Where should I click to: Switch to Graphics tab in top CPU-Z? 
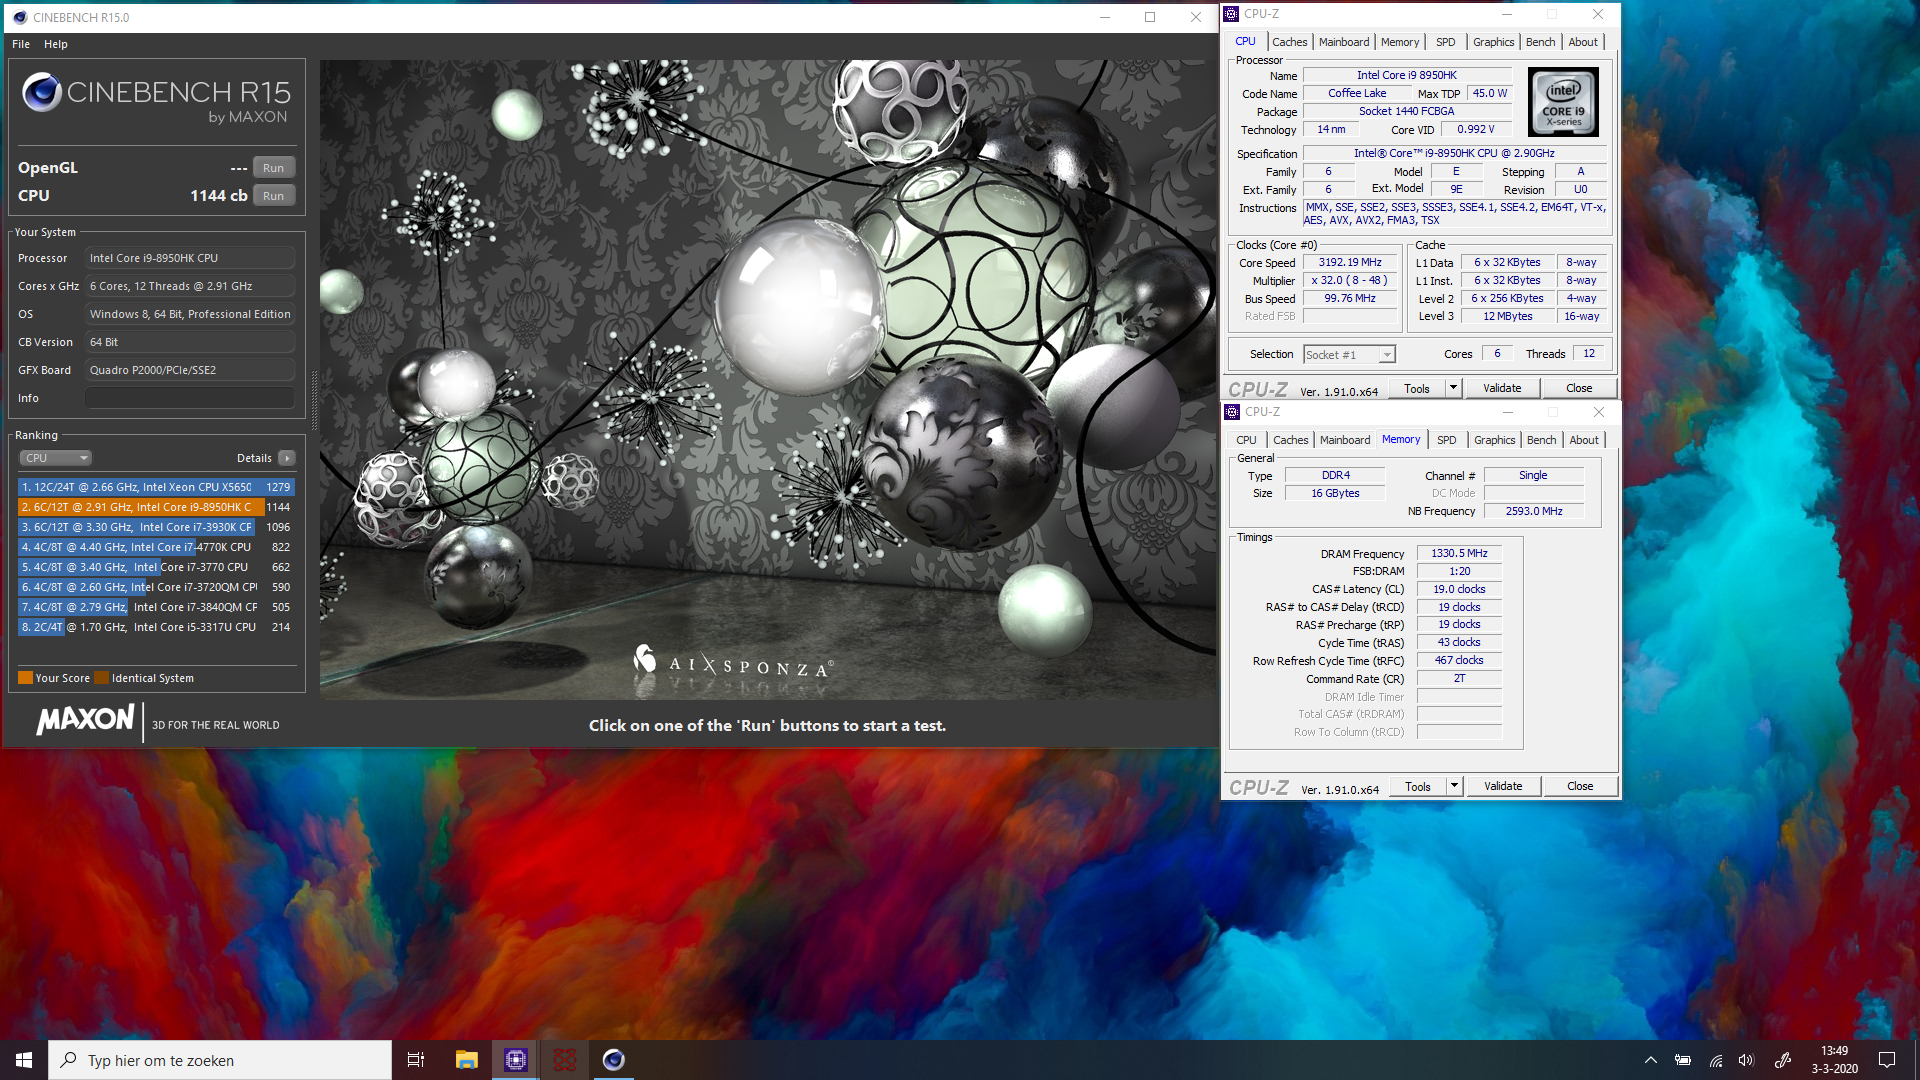(1494, 42)
